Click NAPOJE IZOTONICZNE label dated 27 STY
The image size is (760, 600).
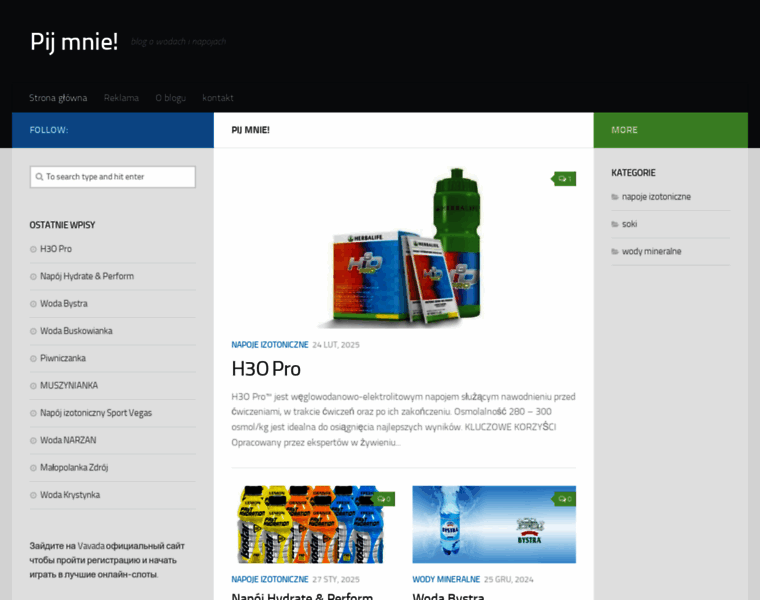[269, 579]
